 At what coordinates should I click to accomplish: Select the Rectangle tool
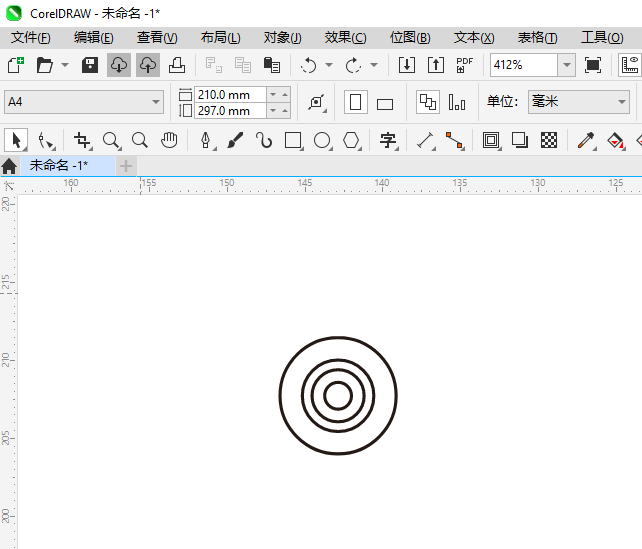[293, 140]
